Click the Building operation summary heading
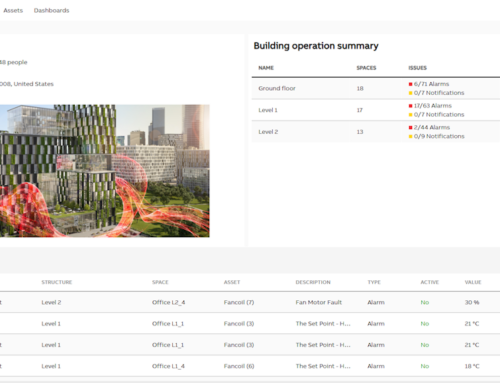Screen dimensions: 500x383 (x=316, y=46)
